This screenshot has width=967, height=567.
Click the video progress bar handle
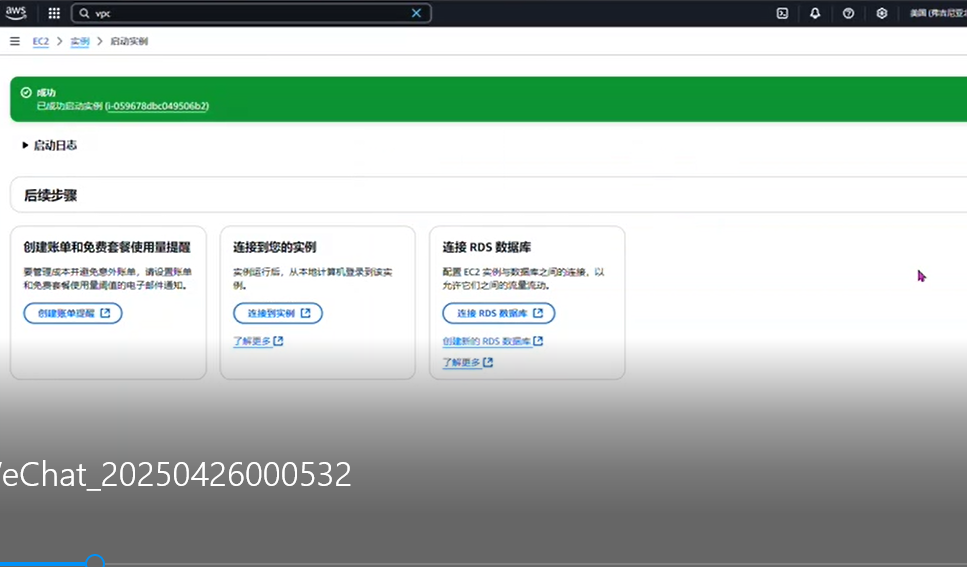95,561
